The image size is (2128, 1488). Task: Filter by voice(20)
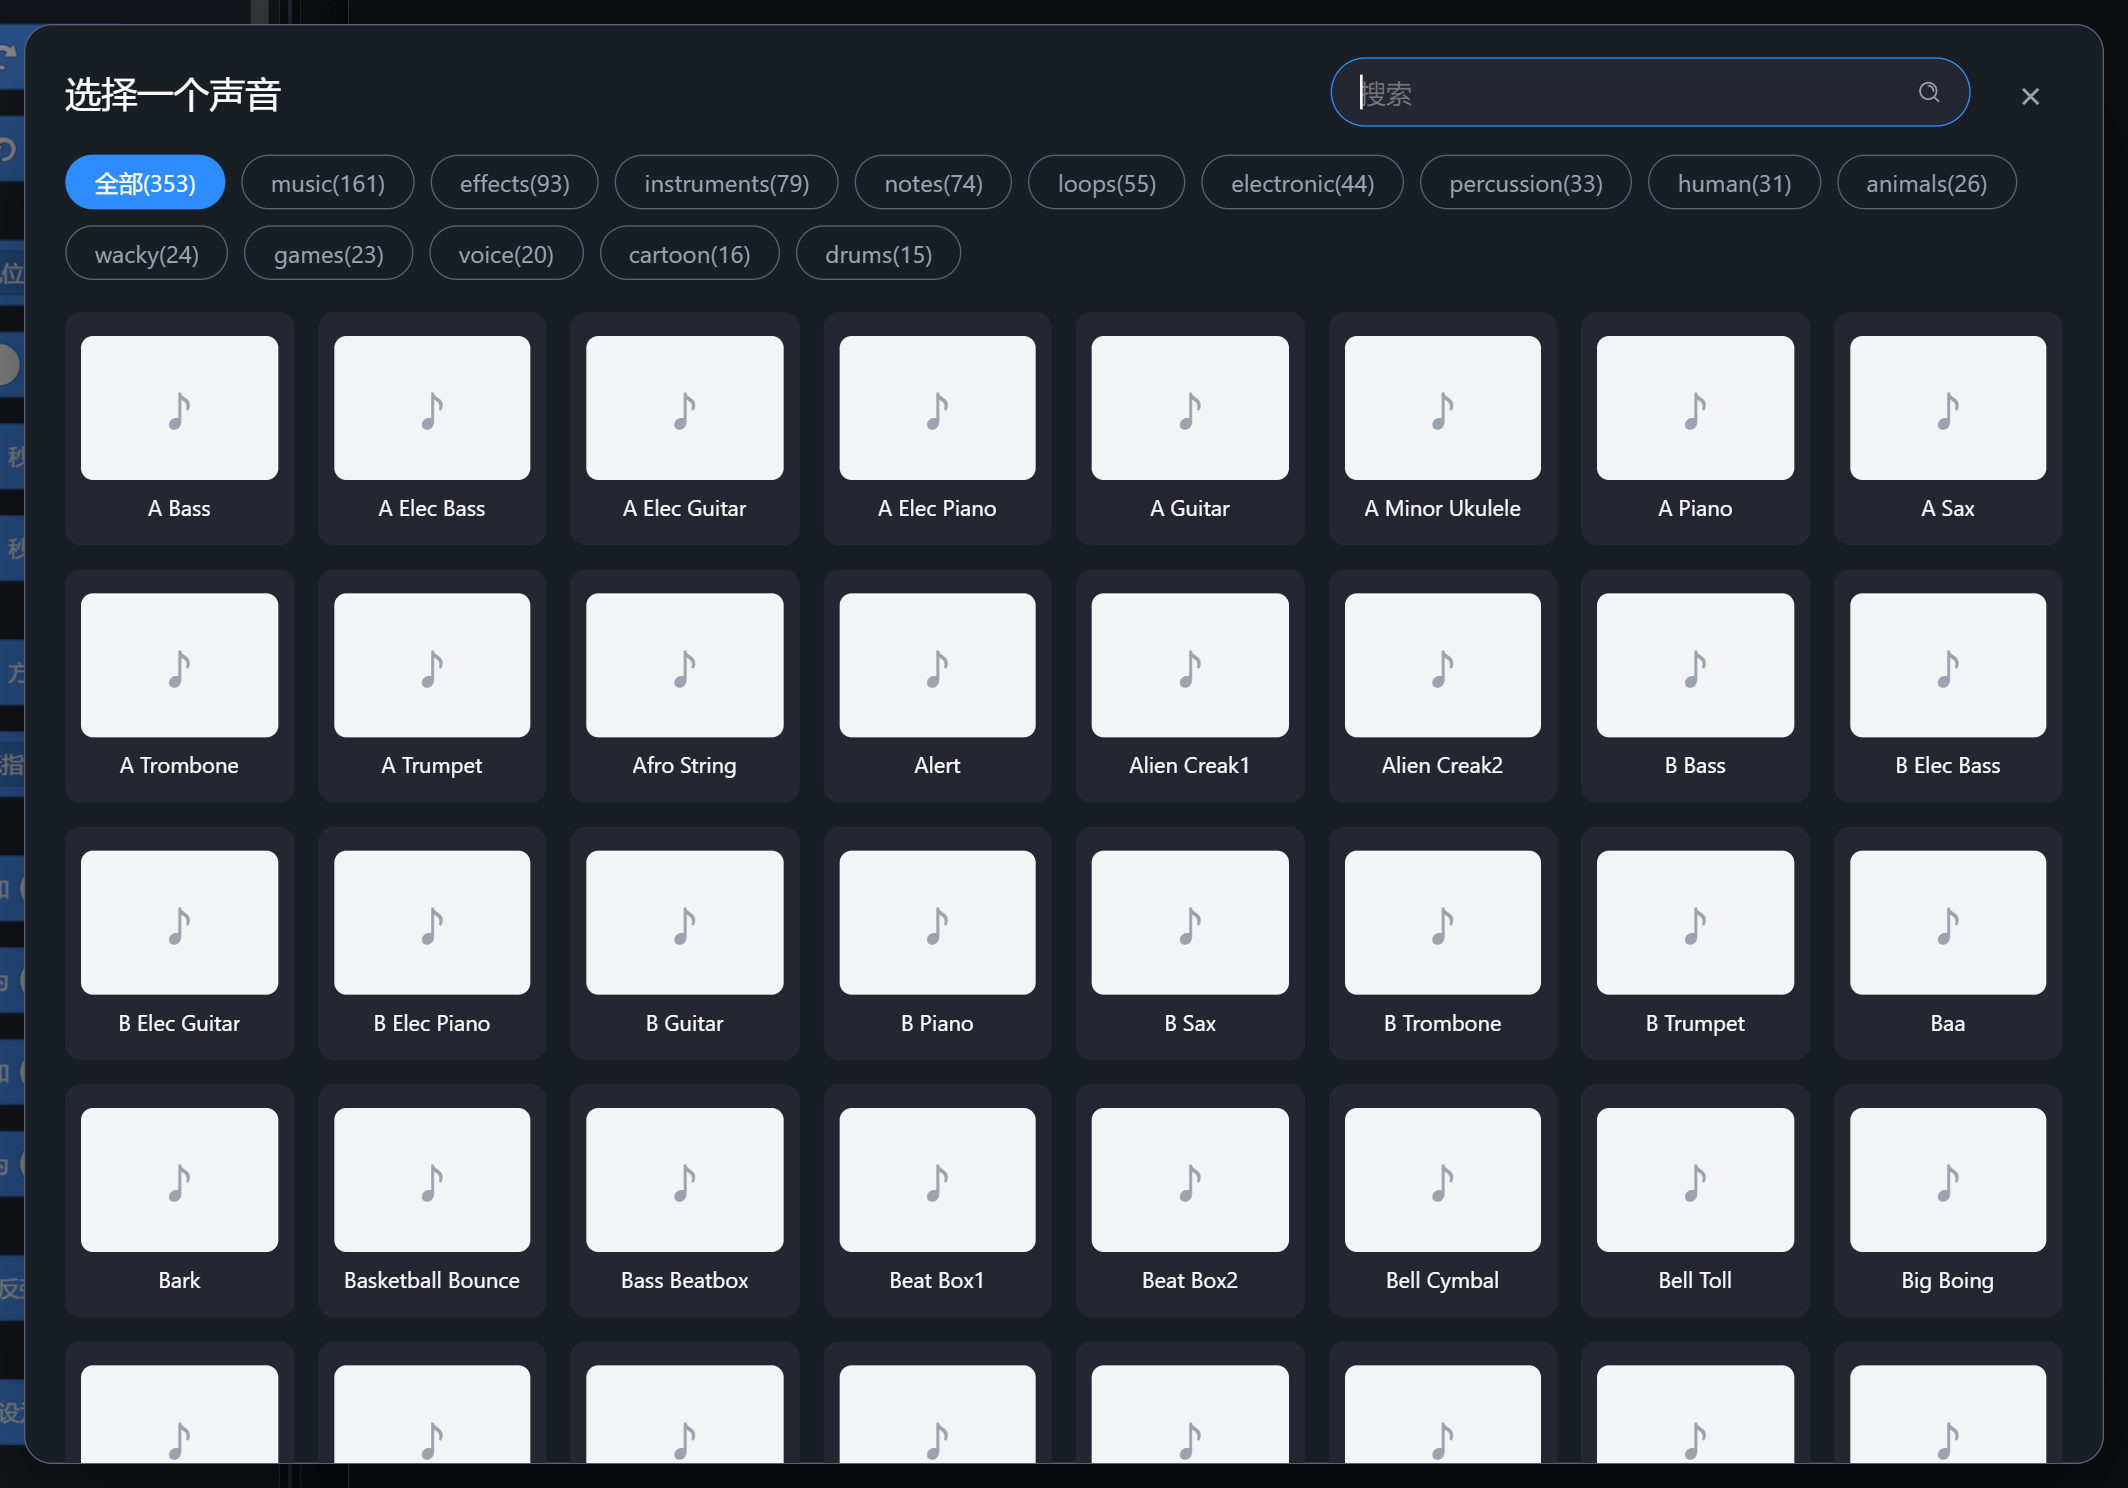pos(506,254)
